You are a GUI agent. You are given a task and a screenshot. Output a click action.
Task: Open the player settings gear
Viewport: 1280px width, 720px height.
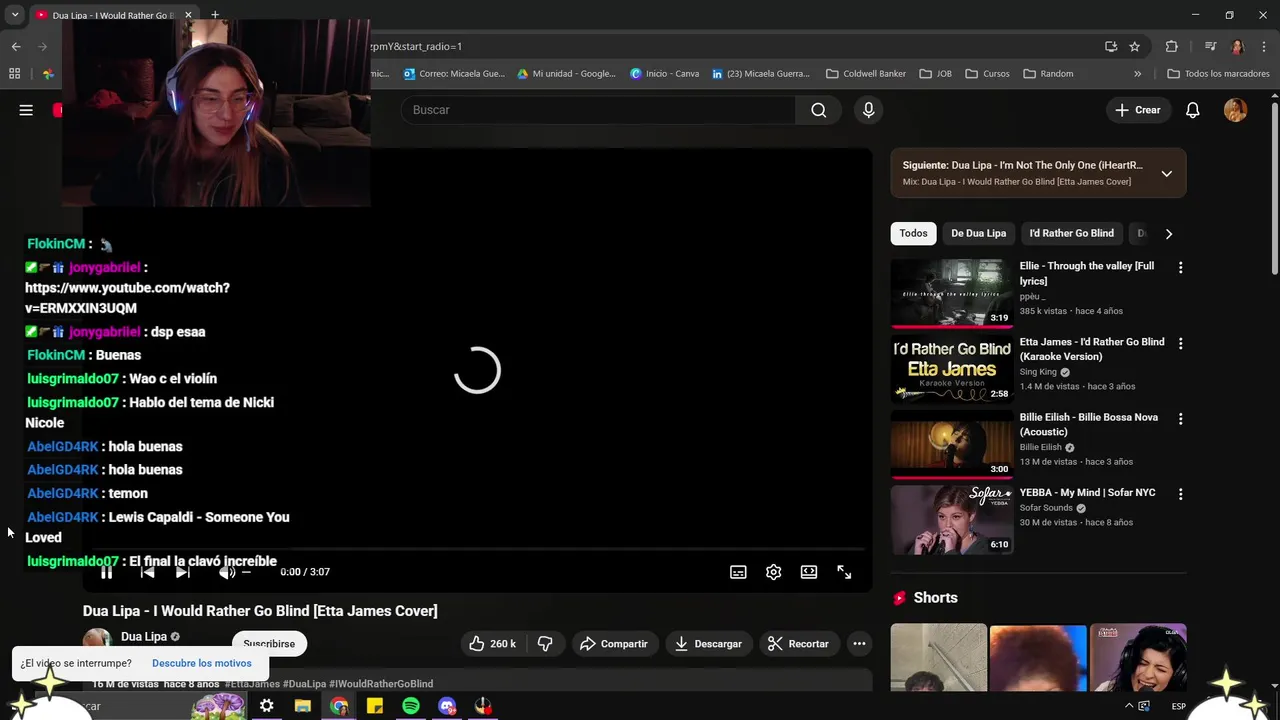click(x=773, y=572)
